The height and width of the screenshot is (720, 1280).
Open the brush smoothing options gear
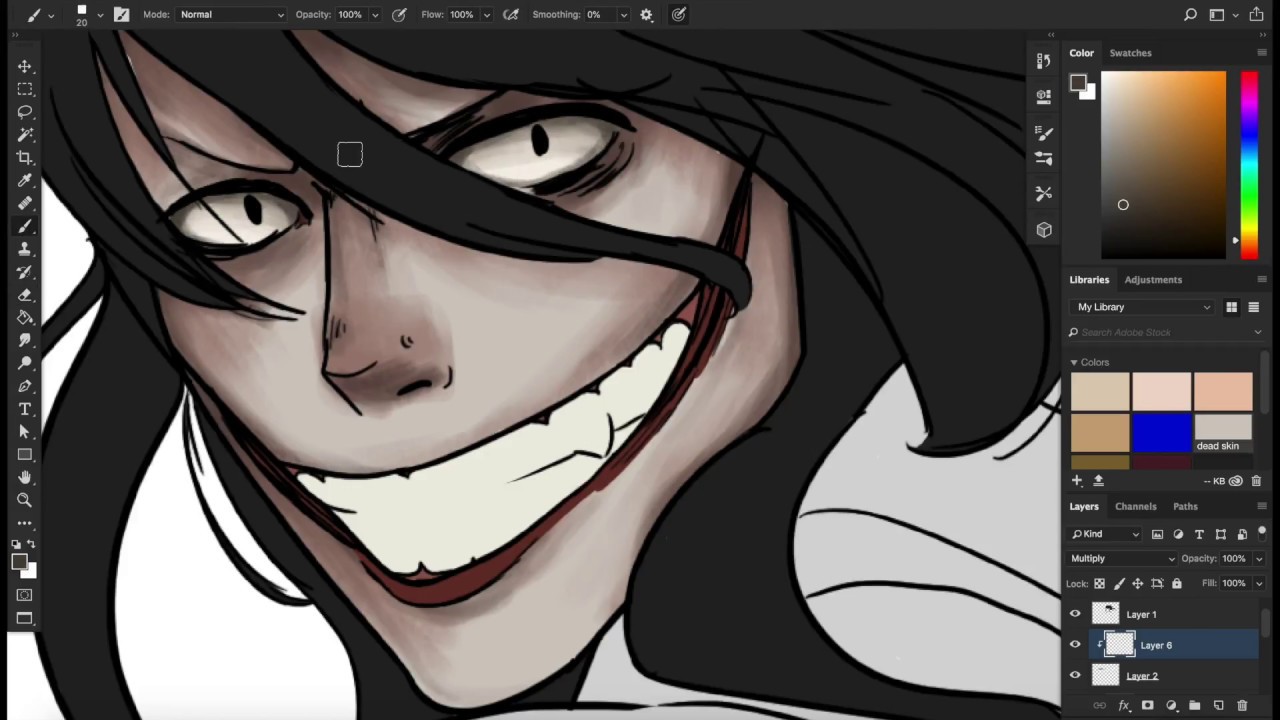(x=646, y=14)
